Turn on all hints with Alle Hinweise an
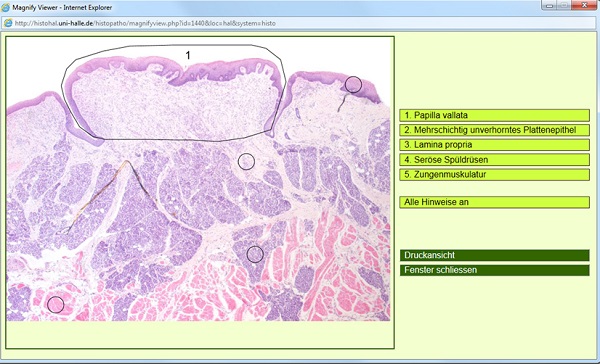Screen dimensions: 600x364 click(494, 202)
